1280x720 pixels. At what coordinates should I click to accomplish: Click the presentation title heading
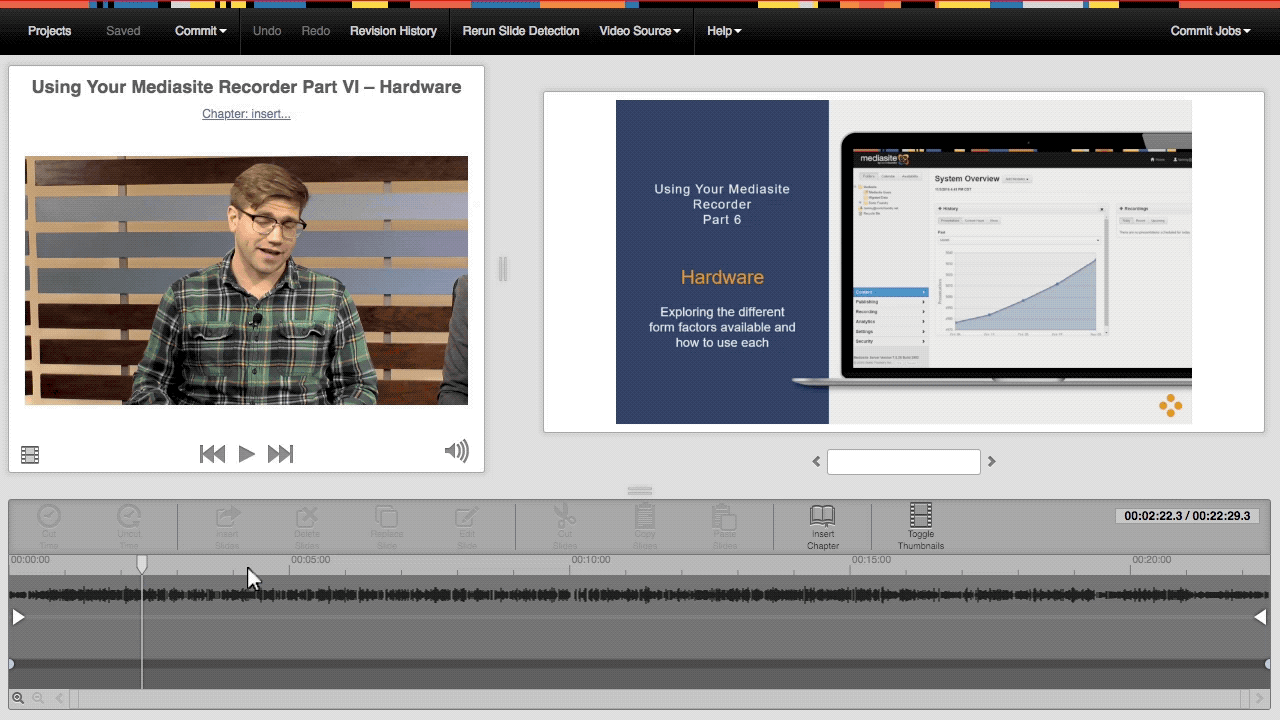point(246,87)
